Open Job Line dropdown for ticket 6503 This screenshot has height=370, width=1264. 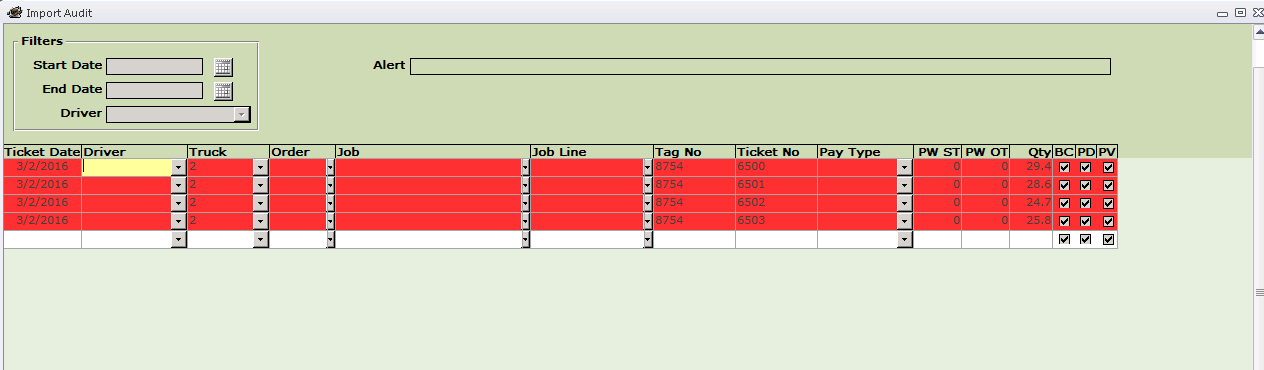(648, 222)
